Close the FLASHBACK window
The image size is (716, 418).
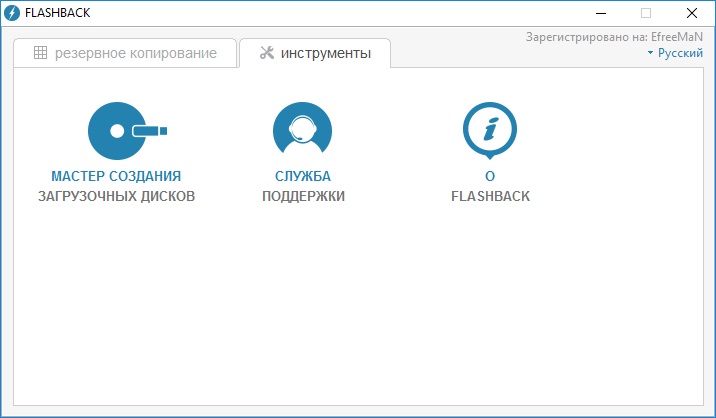pyautogui.click(x=692, y=13)
